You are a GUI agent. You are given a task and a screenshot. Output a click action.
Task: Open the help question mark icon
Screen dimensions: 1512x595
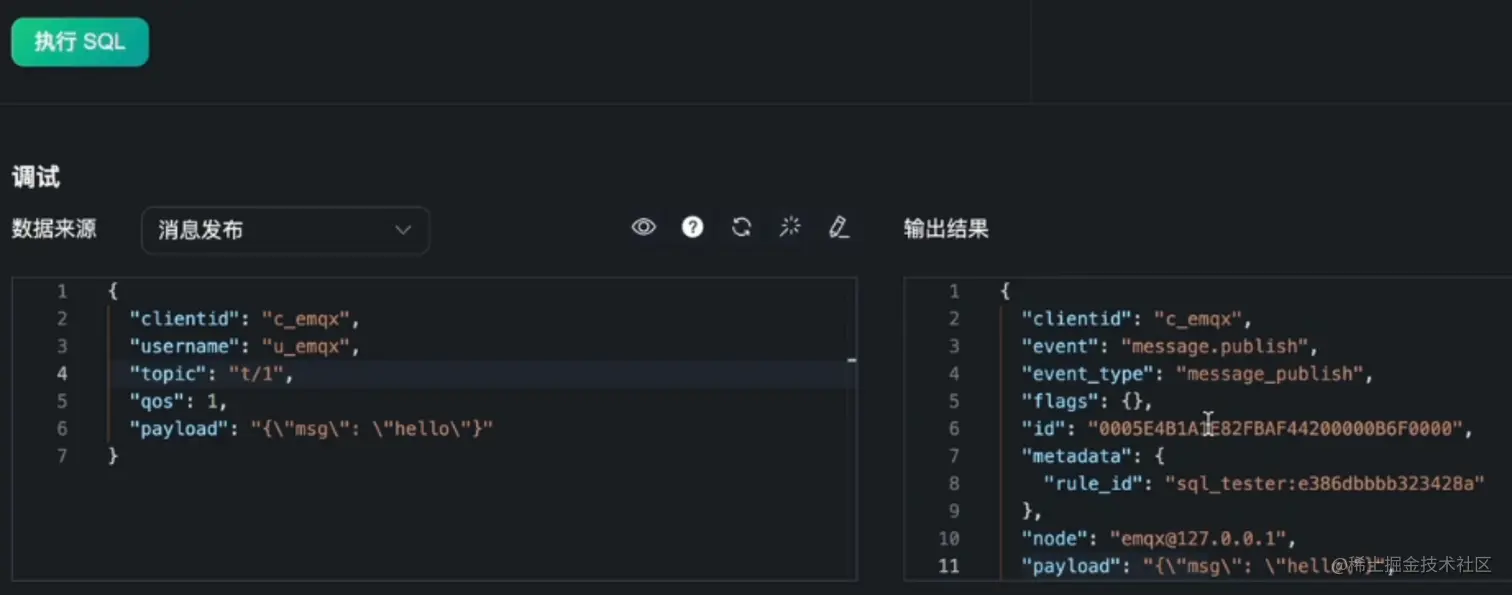tap(692, 227)
